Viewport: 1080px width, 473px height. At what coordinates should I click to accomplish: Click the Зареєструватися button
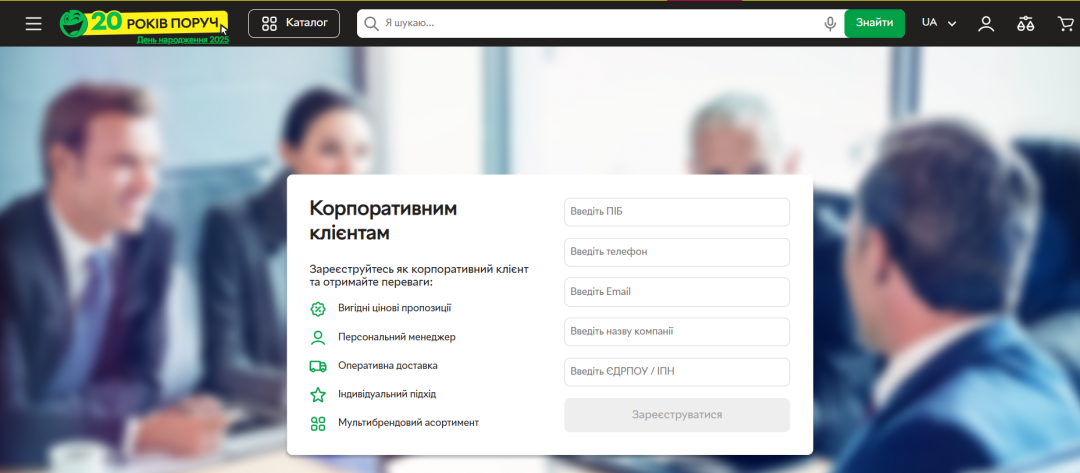(x=676, y=415)
